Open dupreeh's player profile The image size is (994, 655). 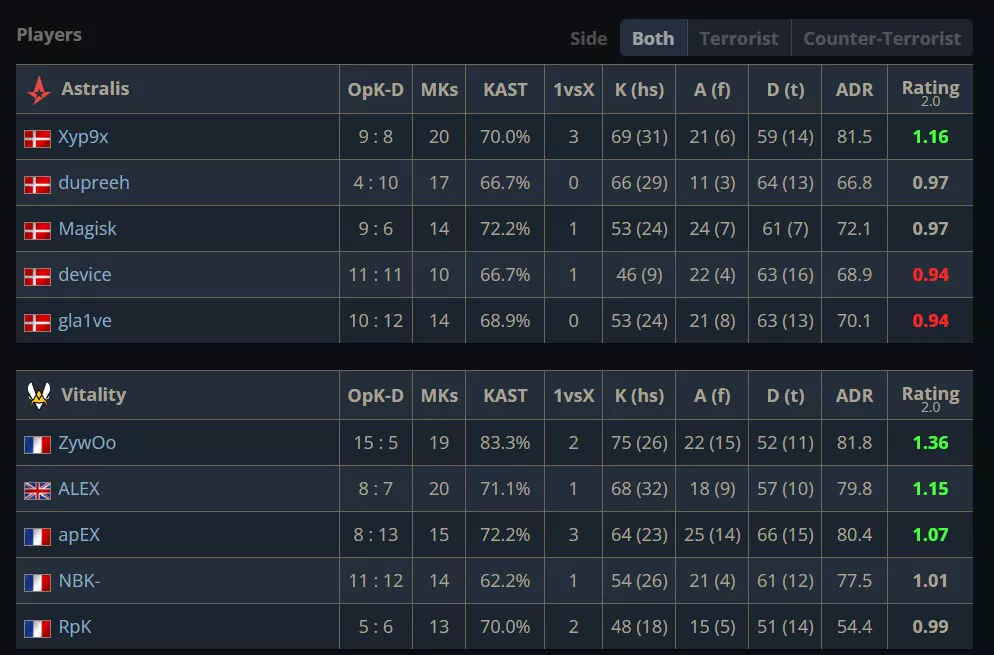click(x=93, y=183)
